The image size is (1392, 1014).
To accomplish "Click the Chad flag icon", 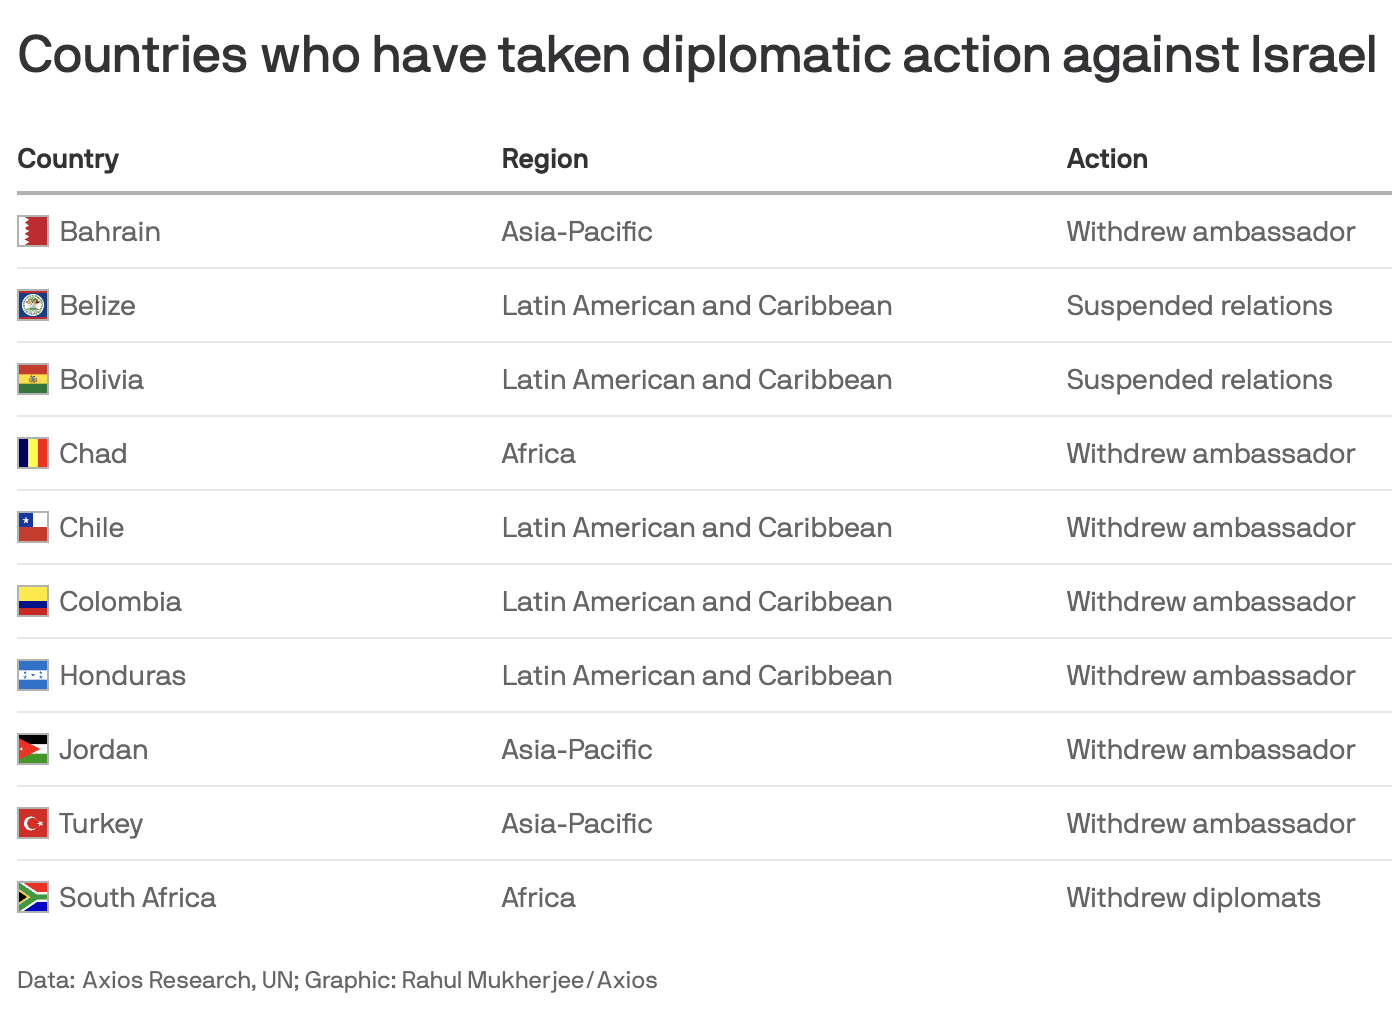I will point(33,453).
